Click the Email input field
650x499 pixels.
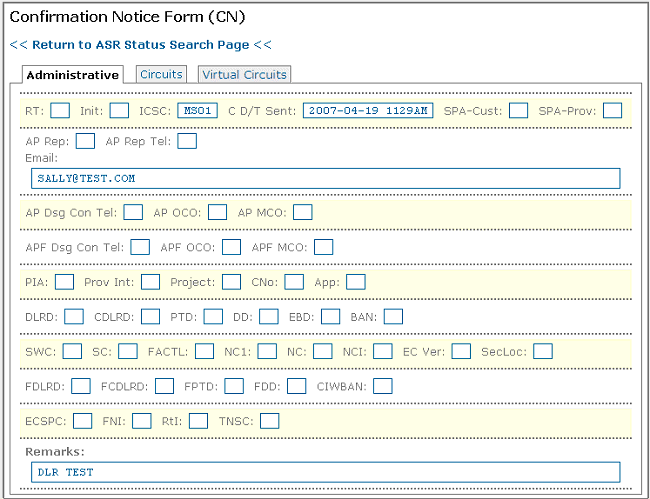coord(325,178)
